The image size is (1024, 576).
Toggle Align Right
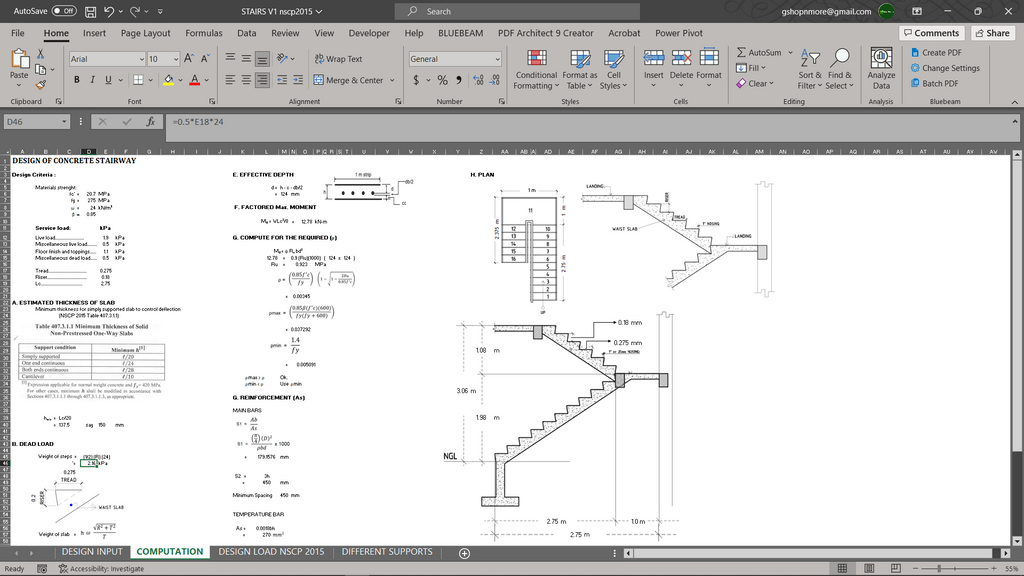(x=262, y=80)
